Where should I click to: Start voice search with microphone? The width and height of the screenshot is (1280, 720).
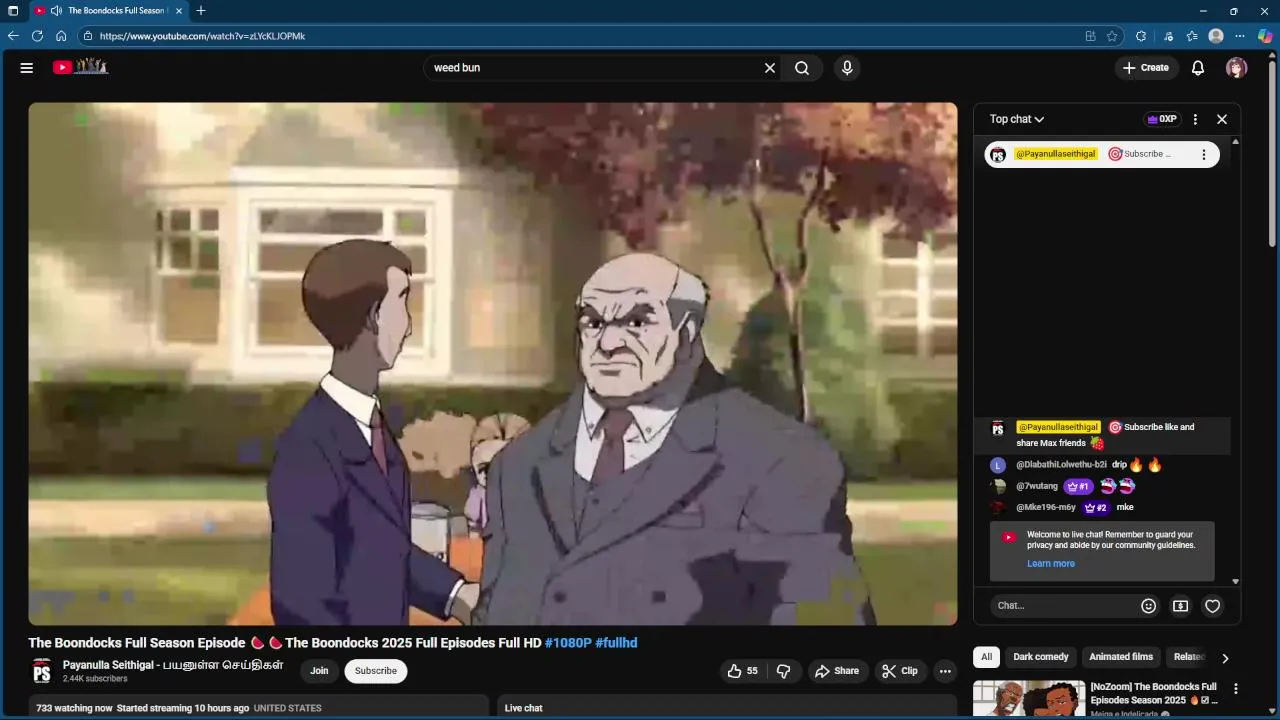pyautogui.click(x=847, y=68)
